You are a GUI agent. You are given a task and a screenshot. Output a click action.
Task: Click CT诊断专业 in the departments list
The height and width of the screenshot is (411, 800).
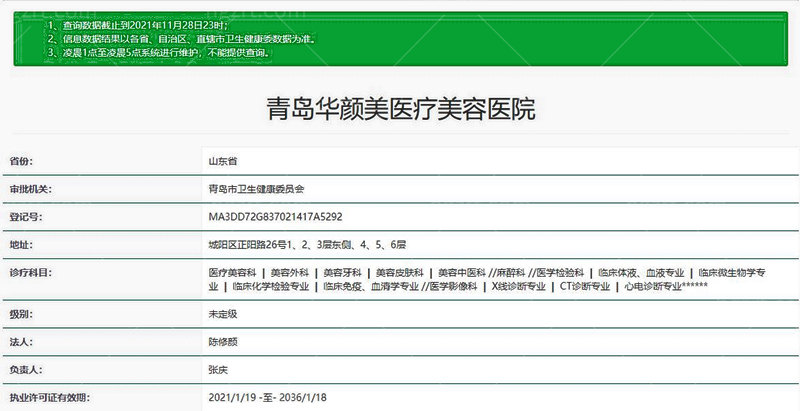(585, 286)
